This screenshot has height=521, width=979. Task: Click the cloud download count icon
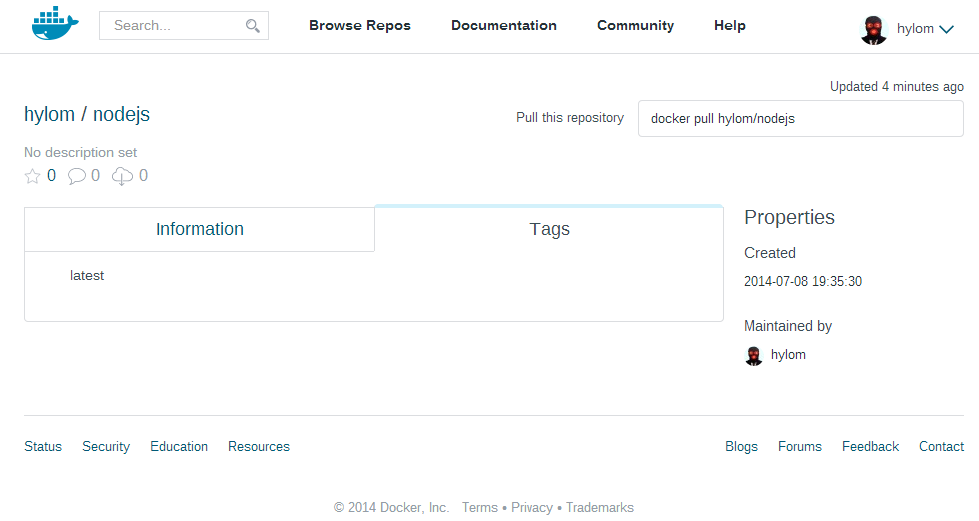click(x=122, y=176)
